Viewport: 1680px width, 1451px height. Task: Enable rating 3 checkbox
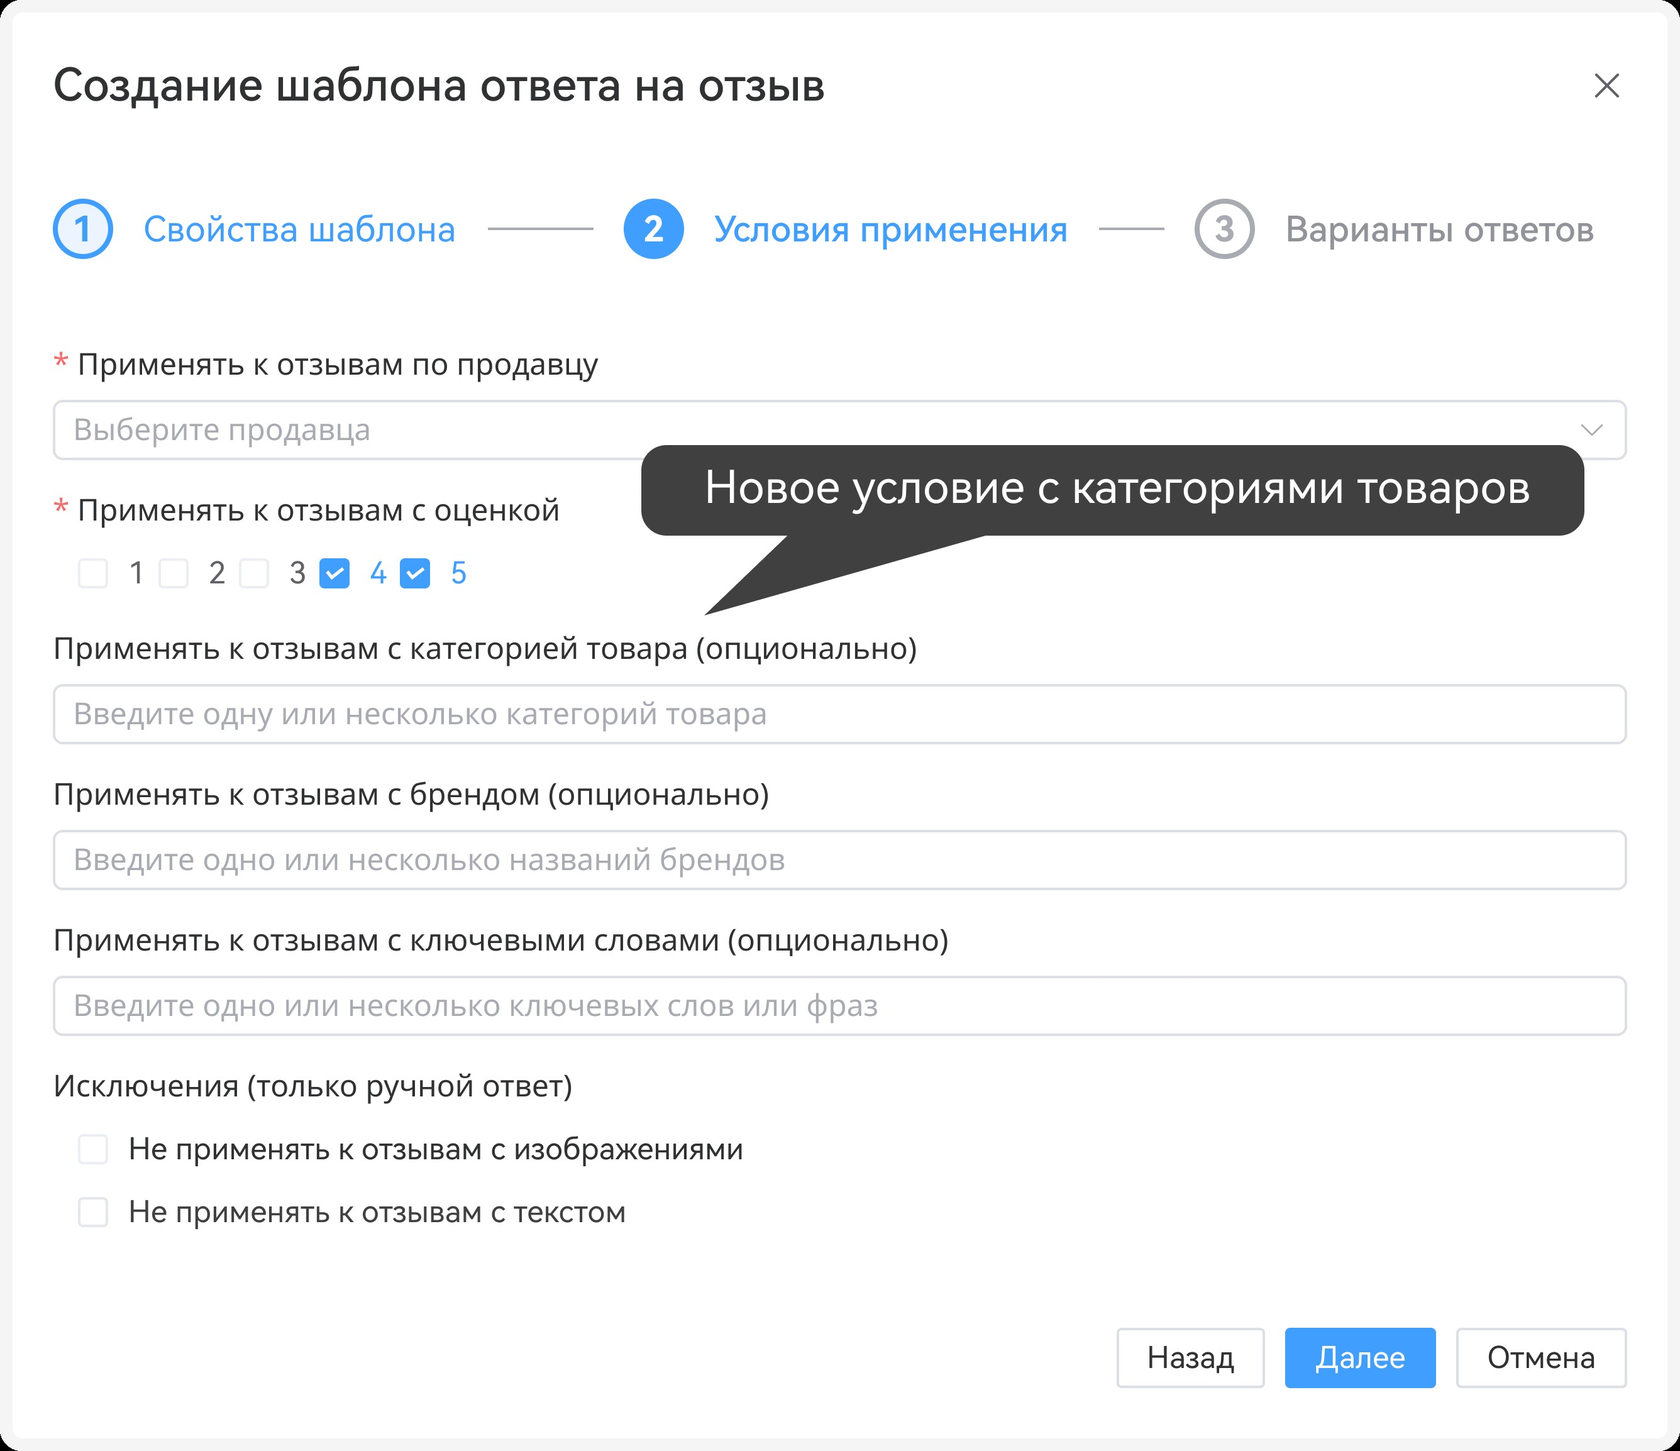pyautogui.click(x=254, y=573)
